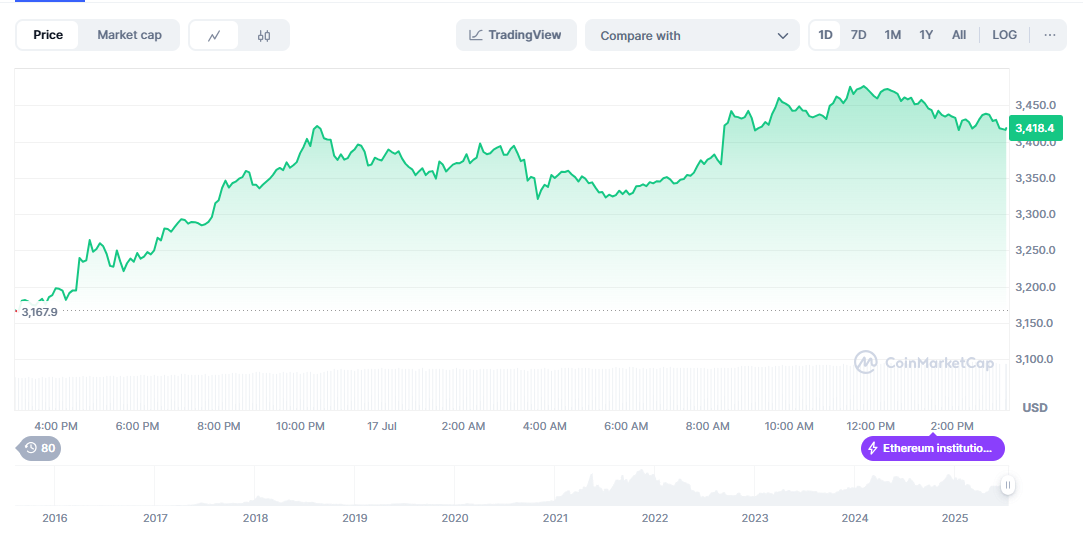Open the three-dots more options menu
Screen dimensions: 1083x546
point(1049,35)
